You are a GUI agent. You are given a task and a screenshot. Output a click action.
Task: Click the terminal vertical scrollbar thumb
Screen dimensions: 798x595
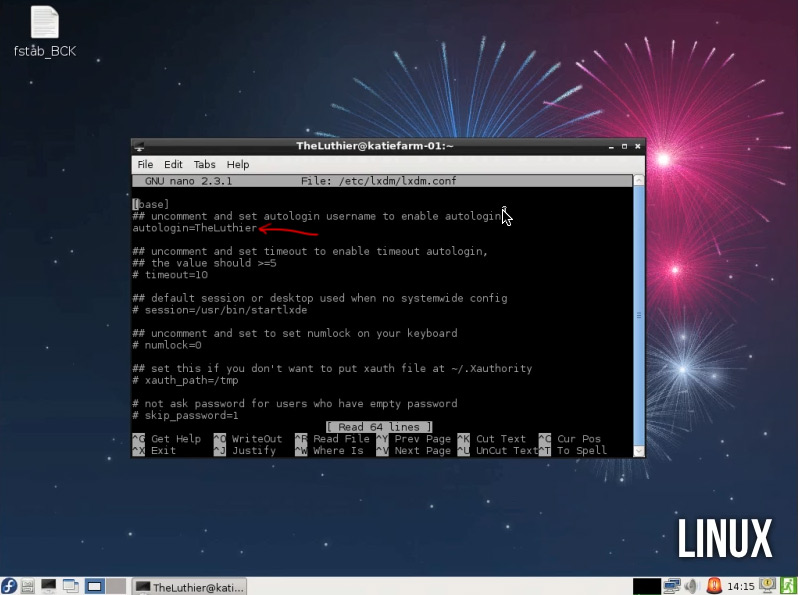(639, 316)
